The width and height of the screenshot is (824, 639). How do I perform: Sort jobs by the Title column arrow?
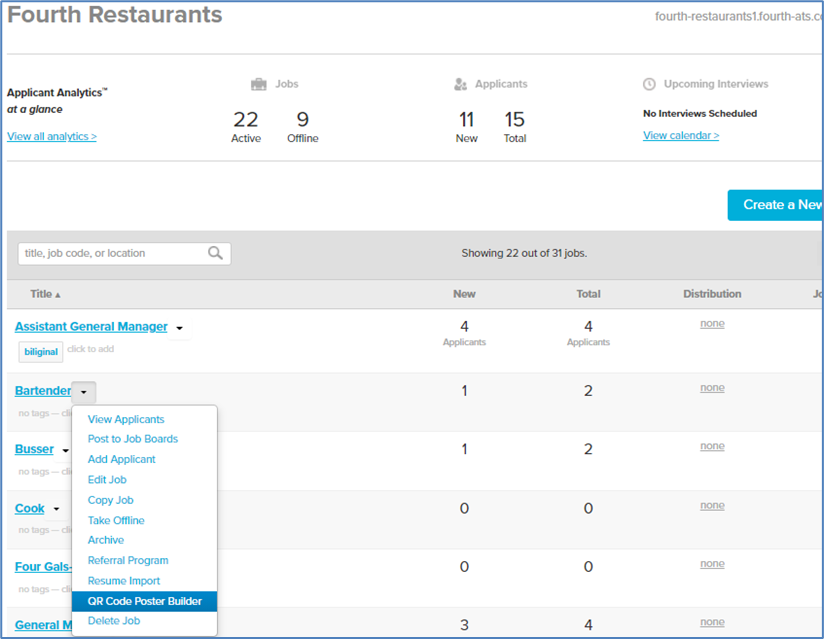58,295
